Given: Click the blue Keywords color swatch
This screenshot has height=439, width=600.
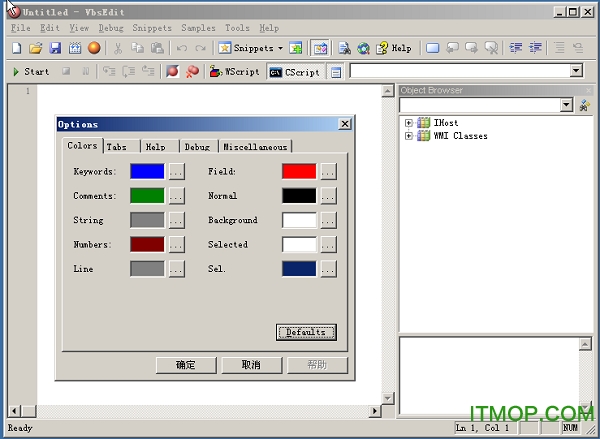Looking at the screenshot, I should [147, 171].
